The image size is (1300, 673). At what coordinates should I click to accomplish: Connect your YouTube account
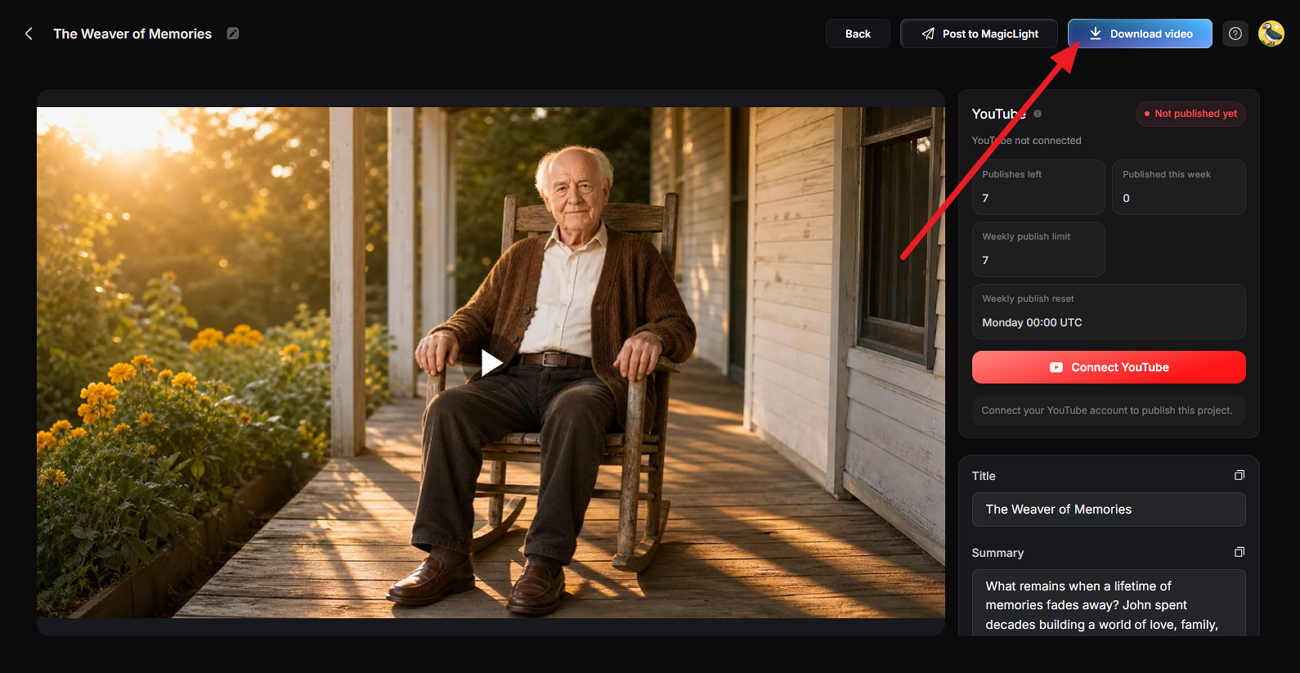1109,367
